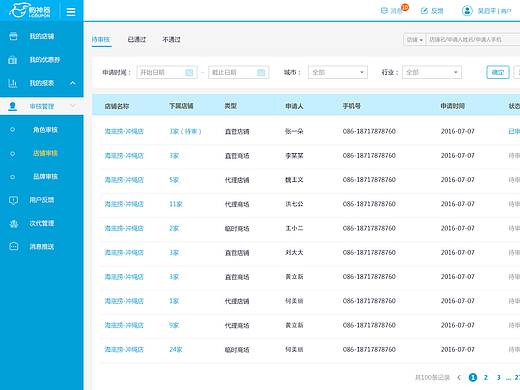Go to page 3

pyautogui.click(x=498, y=377)
